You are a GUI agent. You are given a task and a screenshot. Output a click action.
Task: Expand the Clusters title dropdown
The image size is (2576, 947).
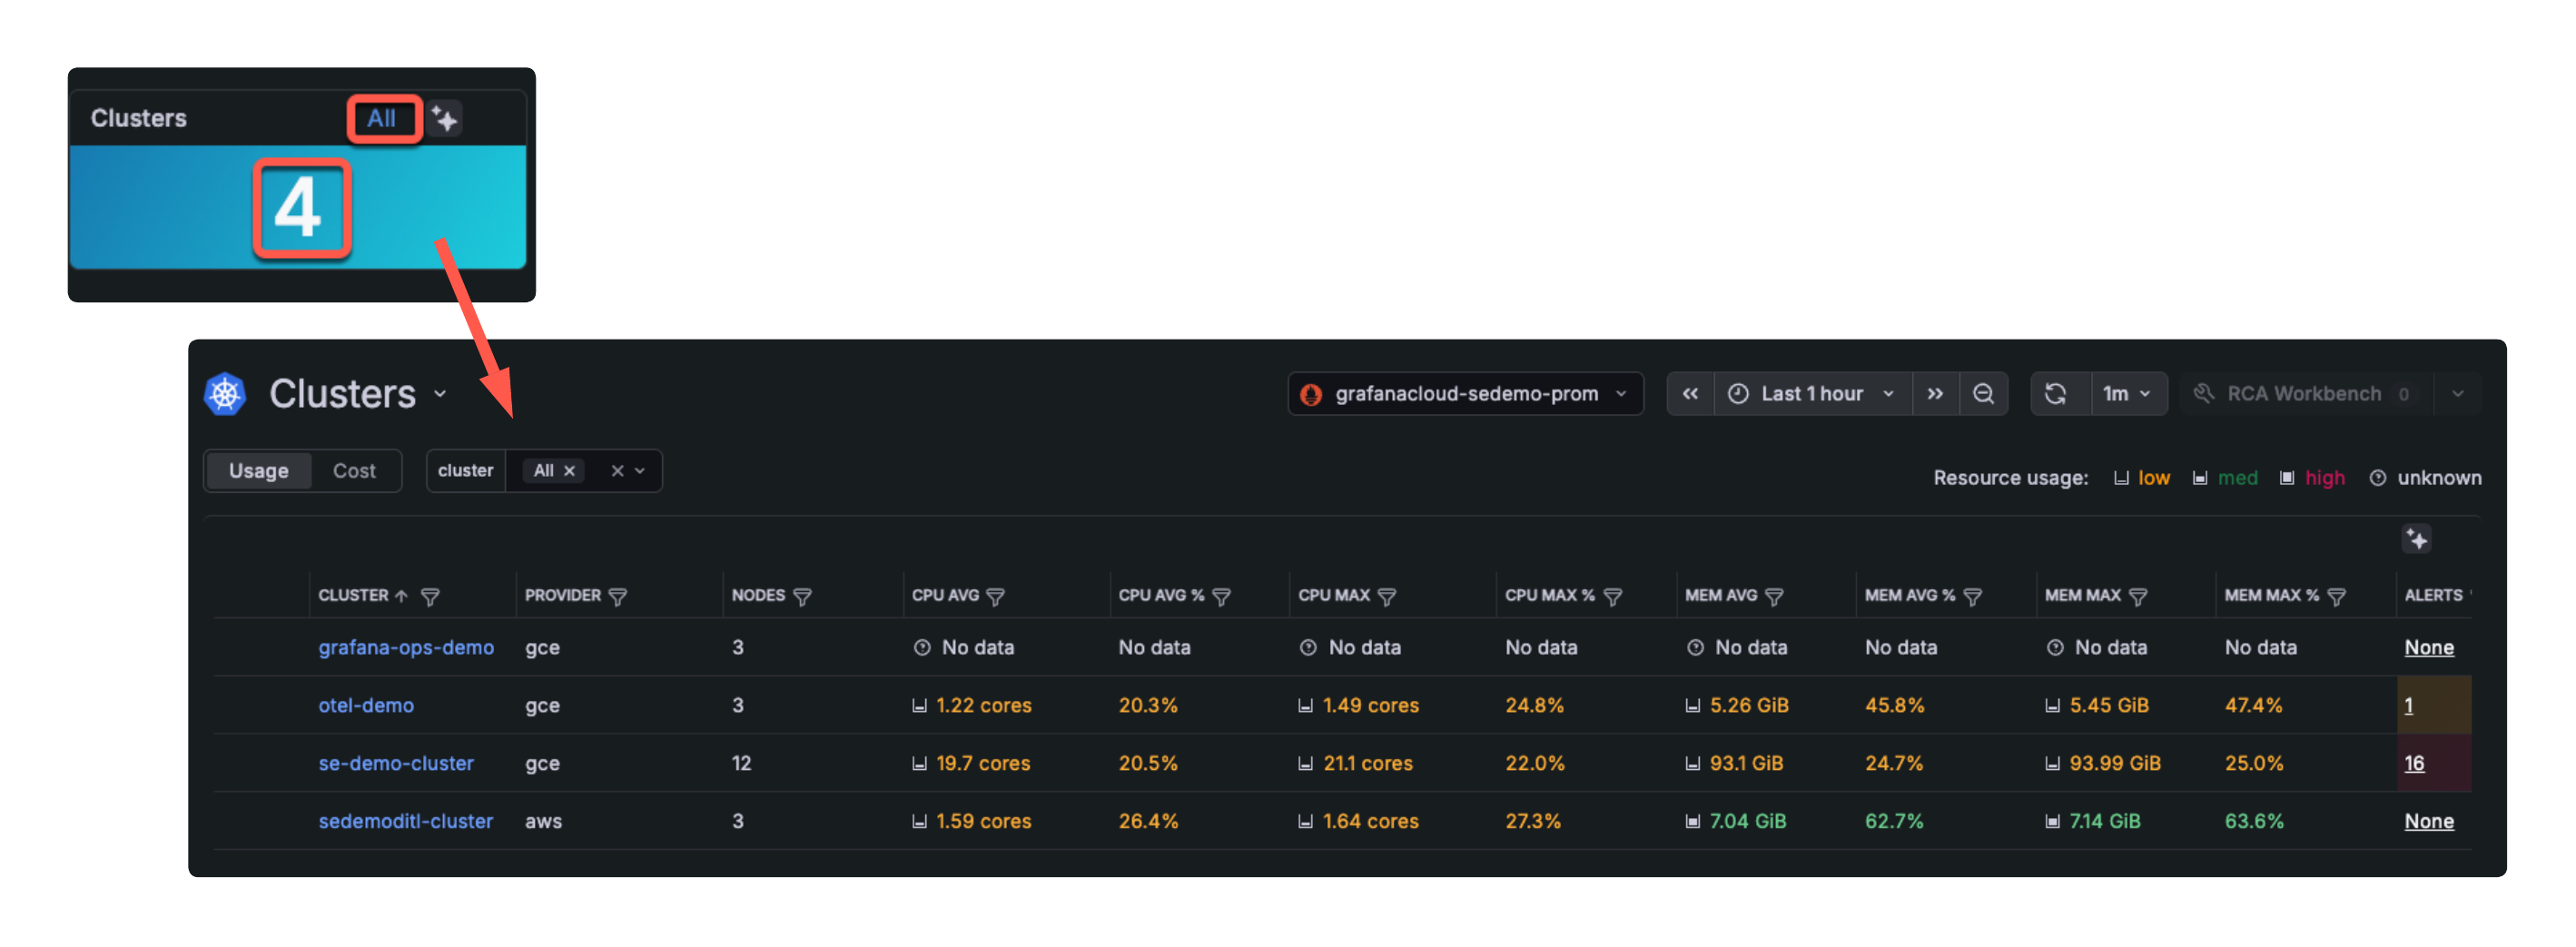click(x=440, y=394)
